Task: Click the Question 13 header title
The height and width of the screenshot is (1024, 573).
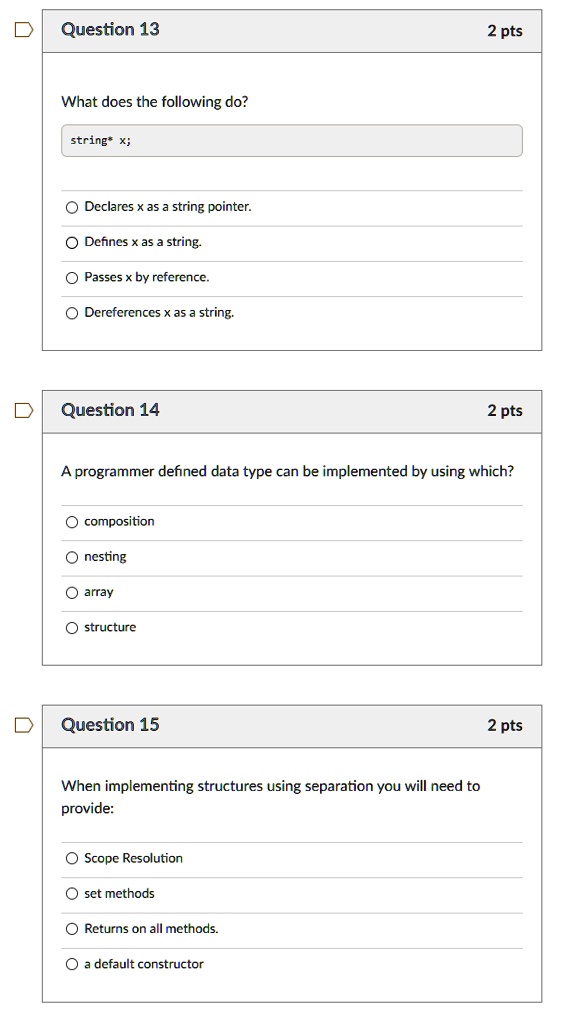Action: click(110, 29)
